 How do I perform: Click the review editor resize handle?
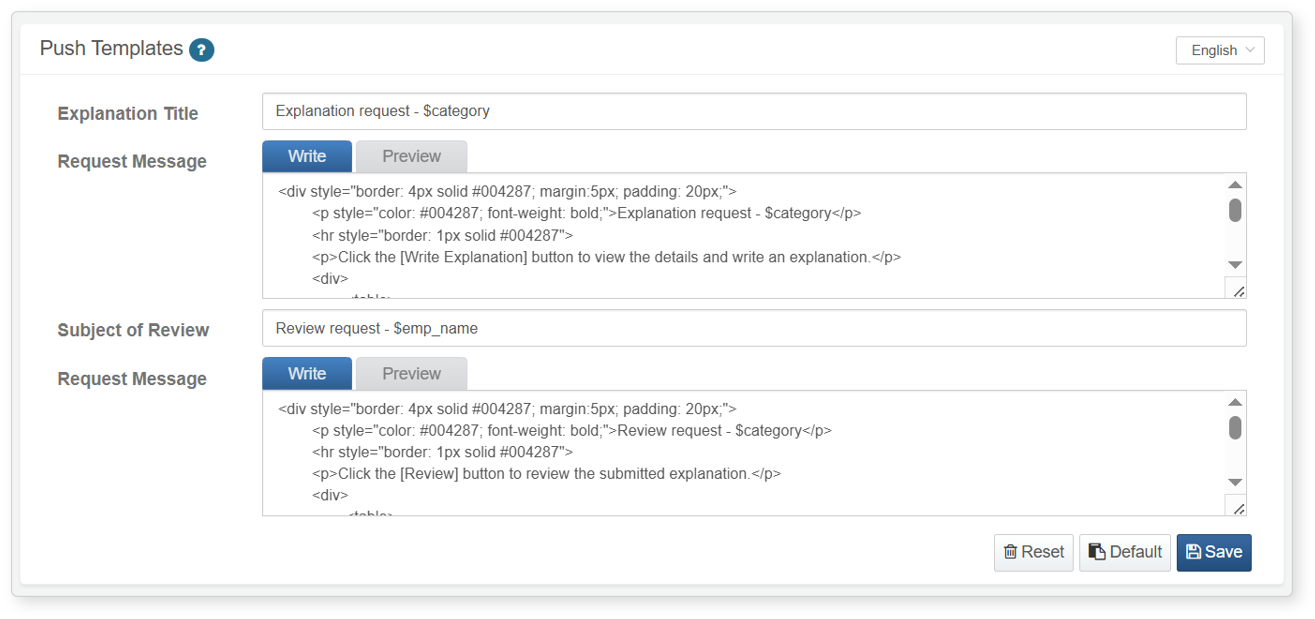tap(1236, 505)
